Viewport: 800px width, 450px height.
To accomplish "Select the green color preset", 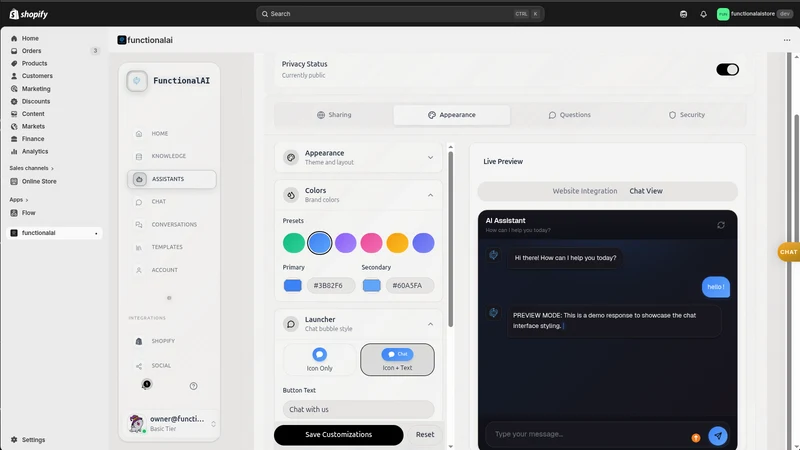I will tap(294, 243).
